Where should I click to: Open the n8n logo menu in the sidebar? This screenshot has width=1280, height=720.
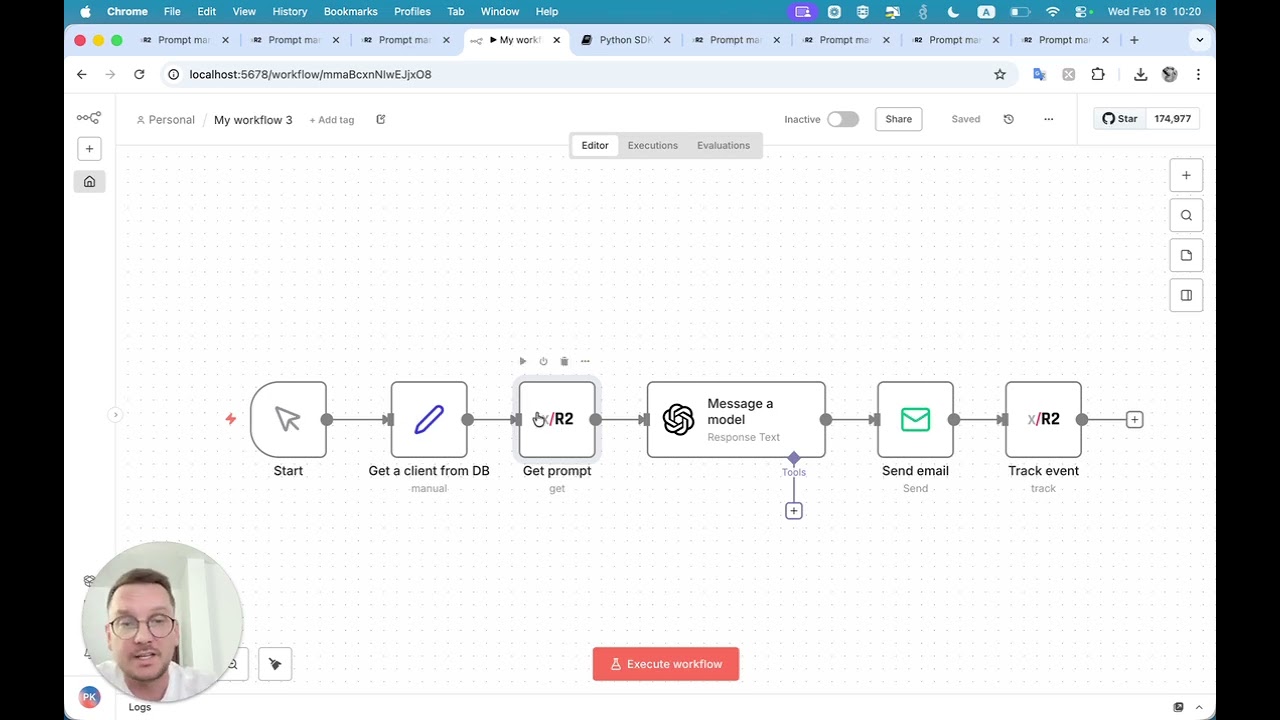coord(89,118)
